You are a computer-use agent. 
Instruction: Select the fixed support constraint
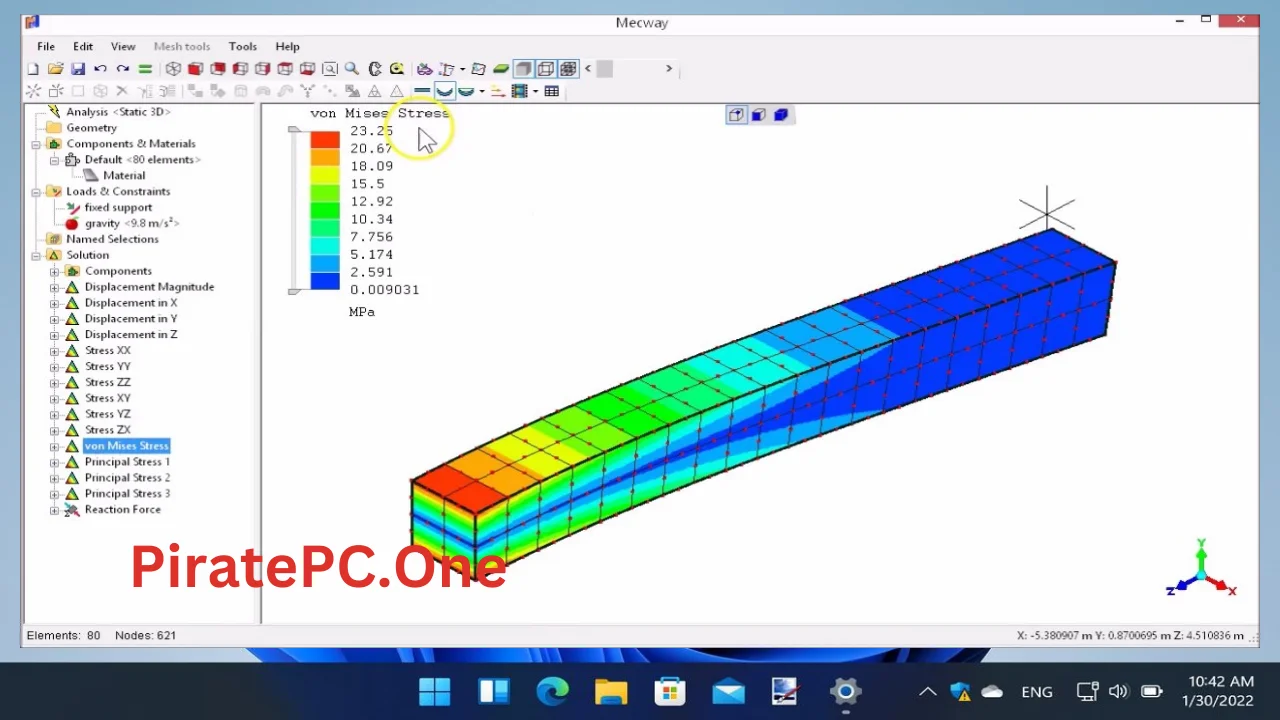(118, 208)
